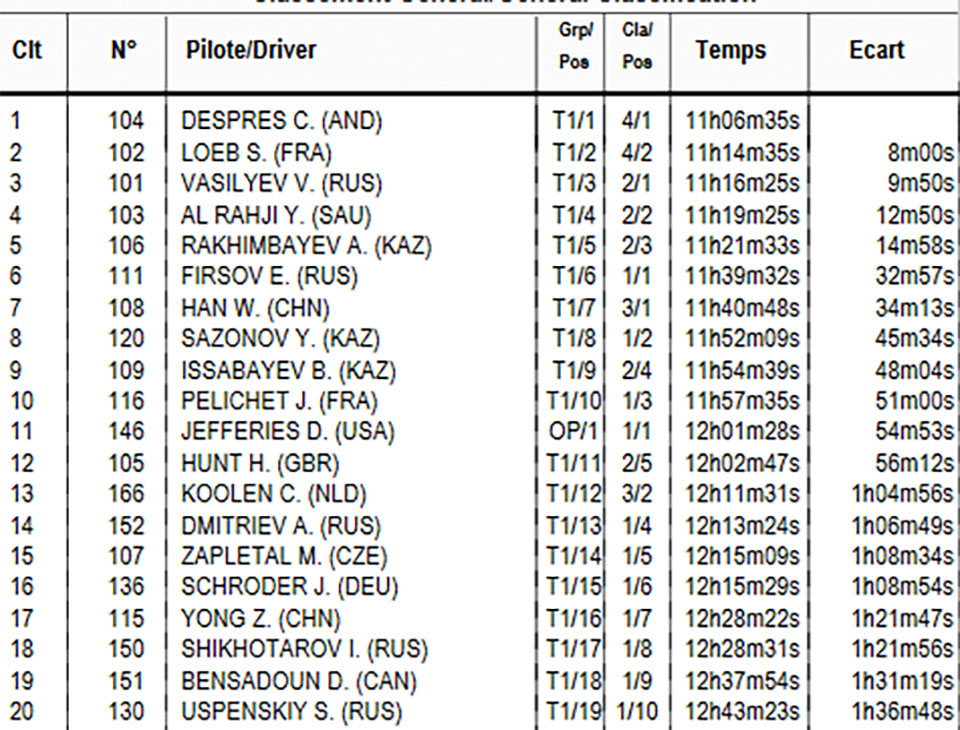This screenshot has height=730, width=960.
Task: Select driver LOEB S. (FRA)
Action: [x=257, y=152]
